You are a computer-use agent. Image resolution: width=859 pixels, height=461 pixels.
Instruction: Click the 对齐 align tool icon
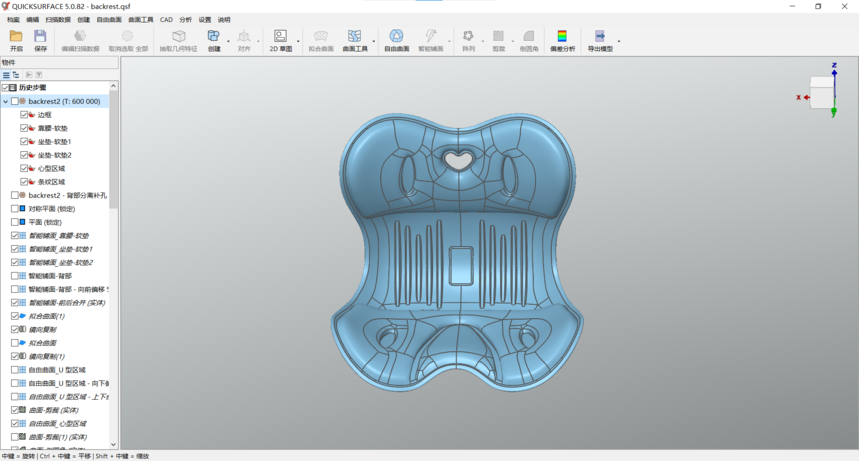pyautogui.click(x=244, y=36)
